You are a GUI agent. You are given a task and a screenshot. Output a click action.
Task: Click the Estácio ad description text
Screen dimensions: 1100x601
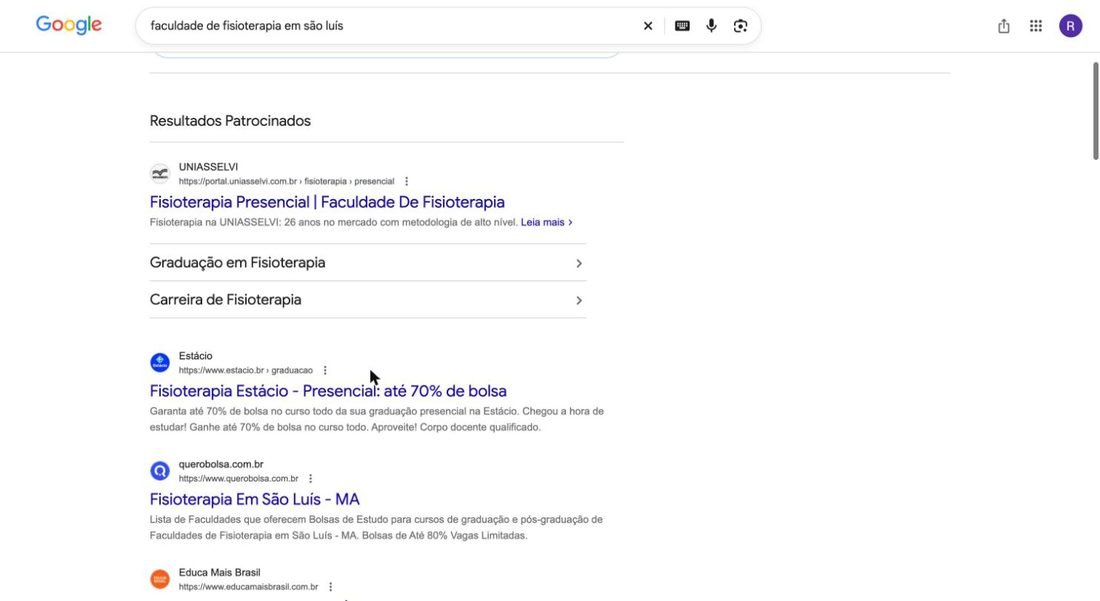[x=377, y=419]
